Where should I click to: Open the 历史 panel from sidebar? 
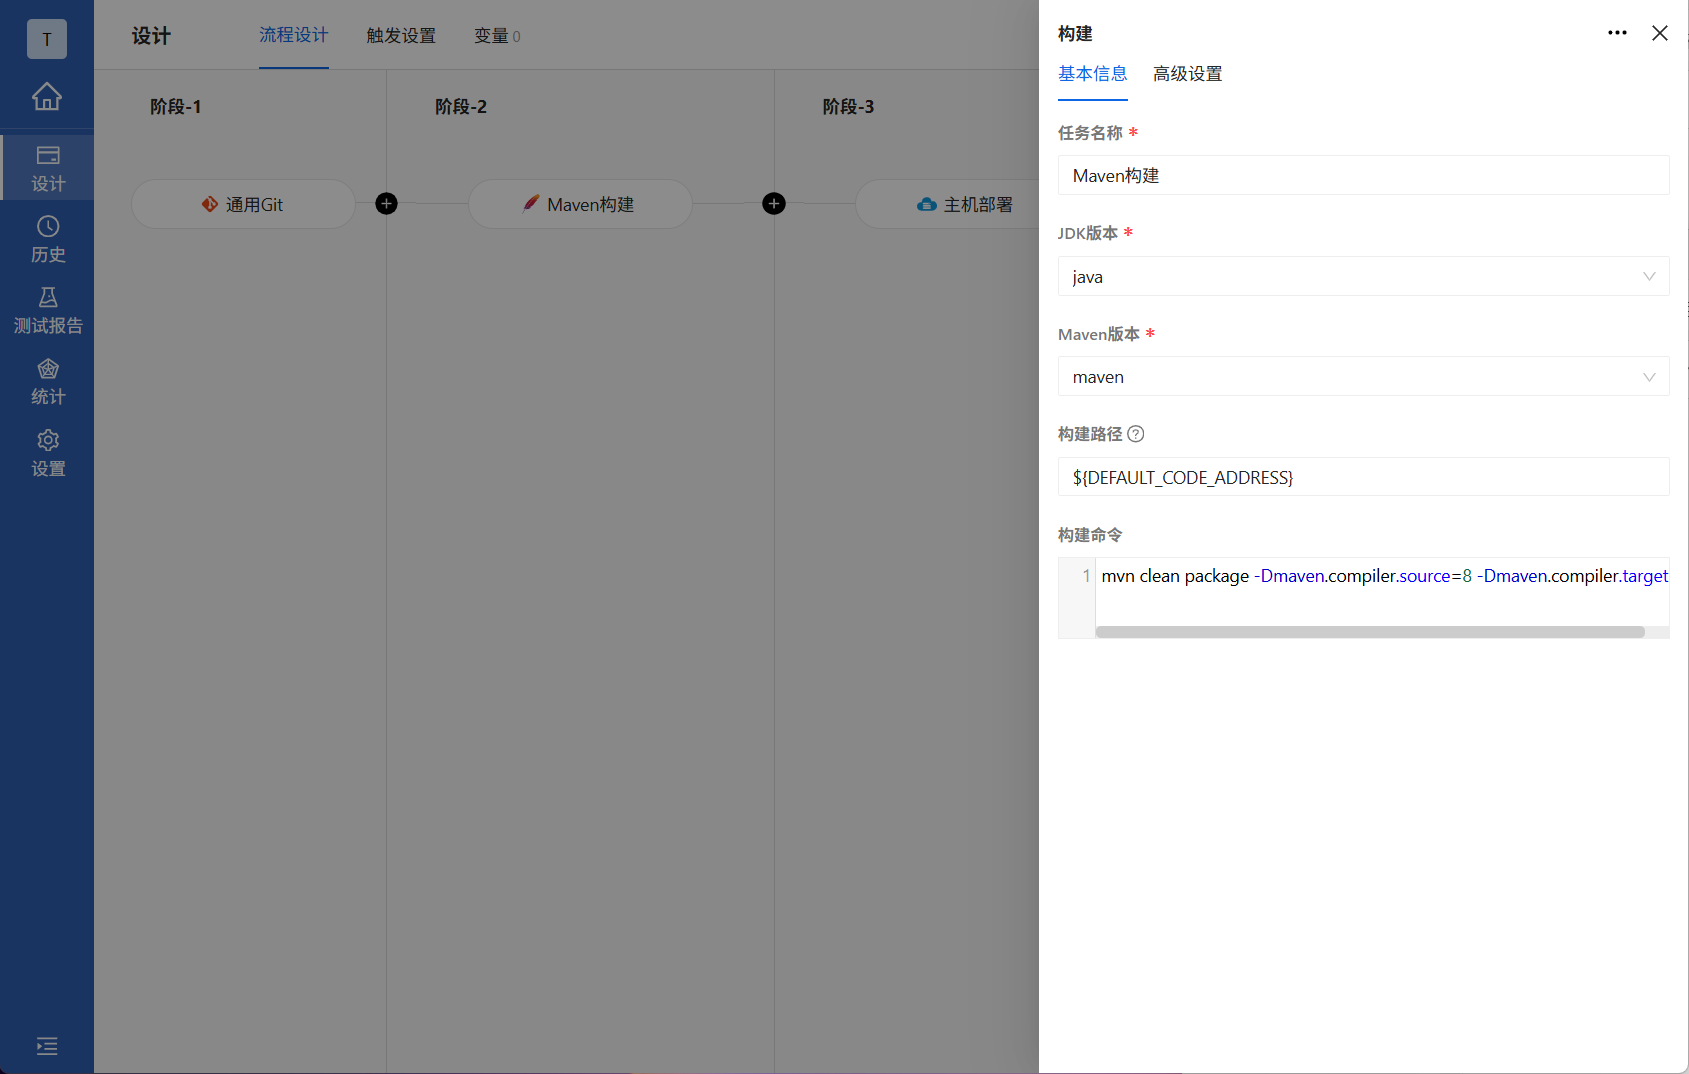point(47,238)
